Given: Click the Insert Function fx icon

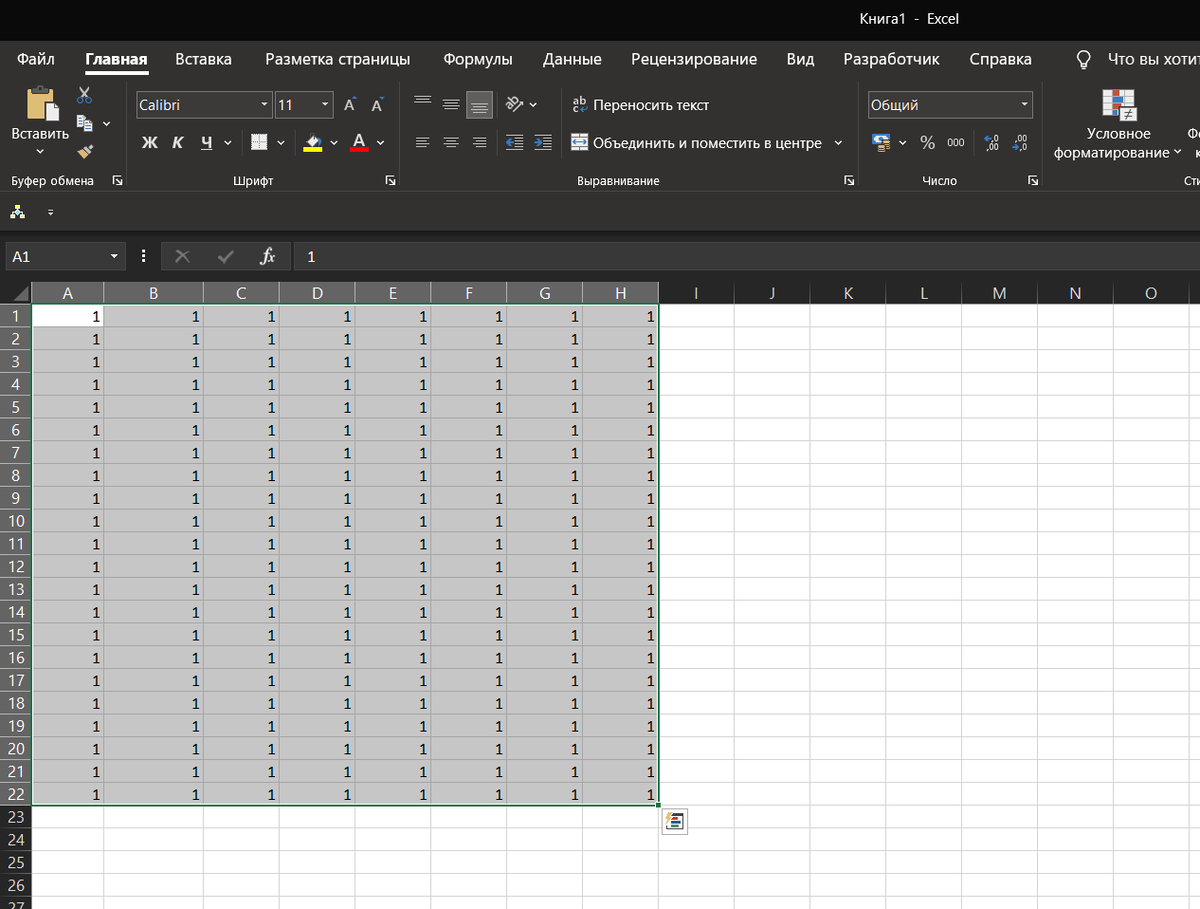Looking at the screenshot, I should pos(267,257).
